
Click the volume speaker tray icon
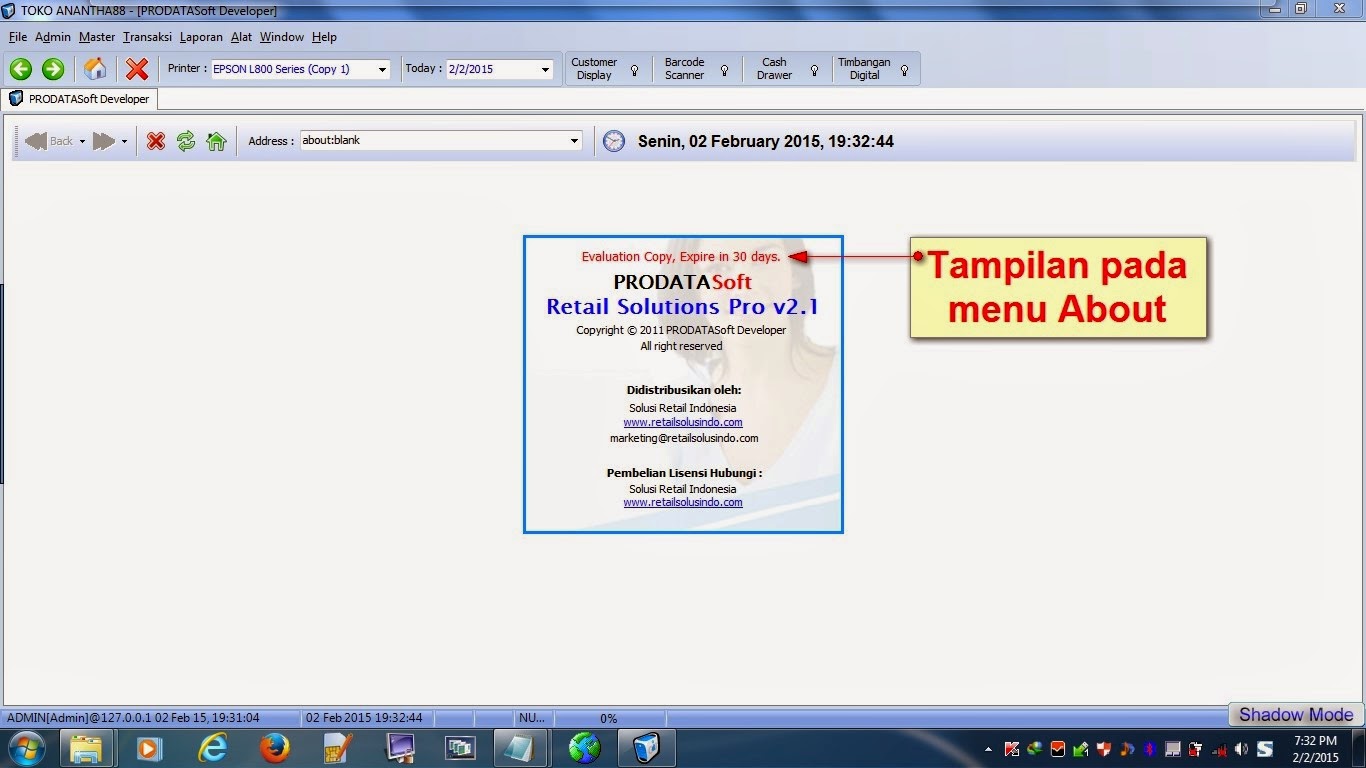(1241, 749)
